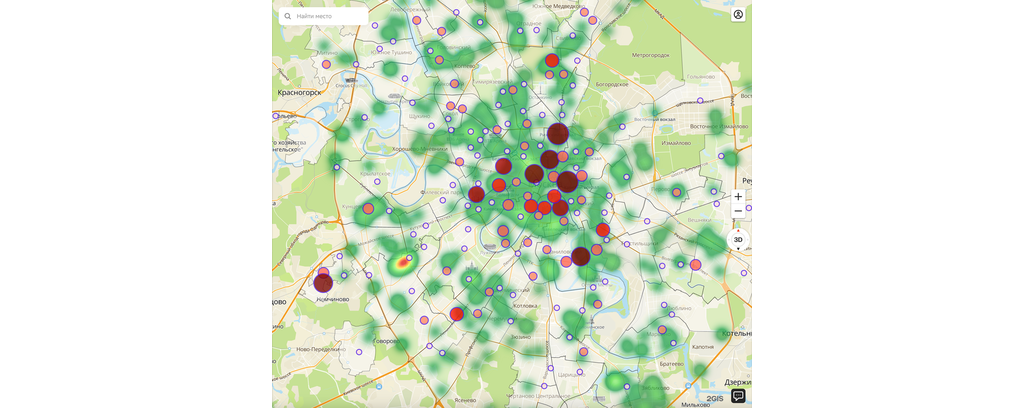
Task: Click the 2GIS logo link
Action: [715, 398]
